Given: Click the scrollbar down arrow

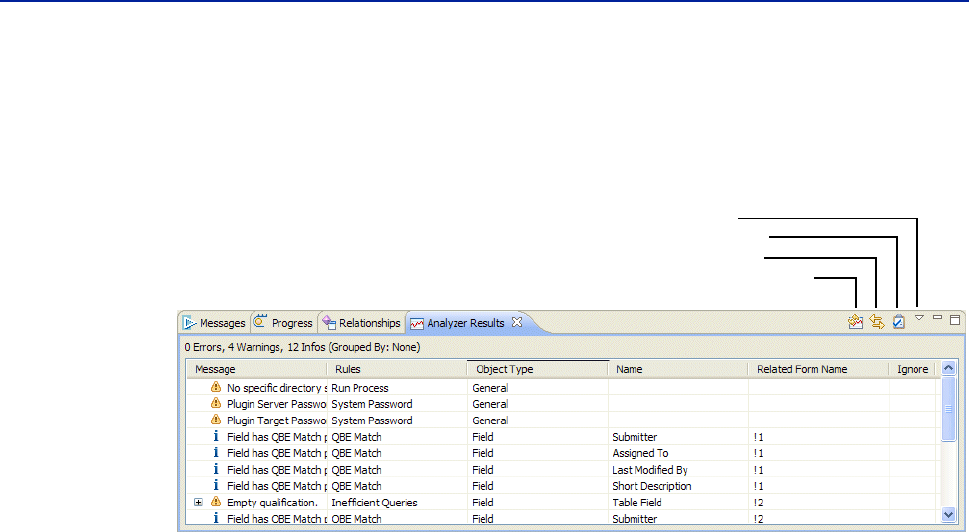Looking at the screenshot, I should pos(949,514).
